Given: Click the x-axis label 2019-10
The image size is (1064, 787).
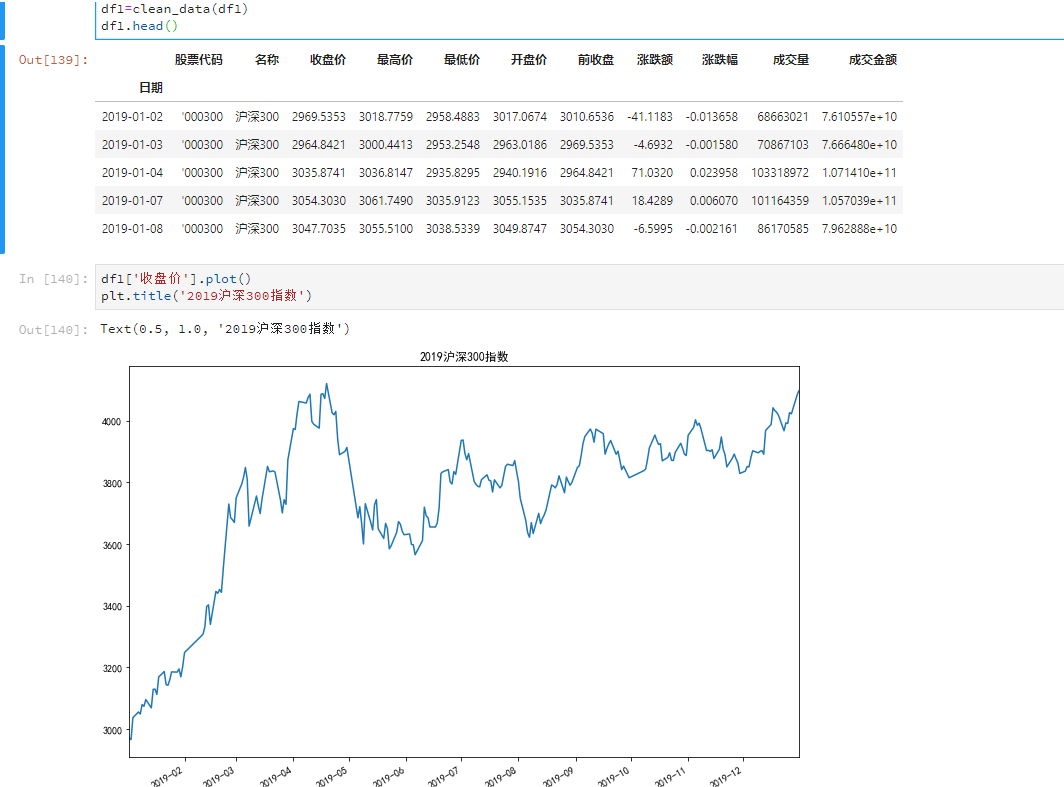Looking at the screenshot, I should tap(613, 776).
